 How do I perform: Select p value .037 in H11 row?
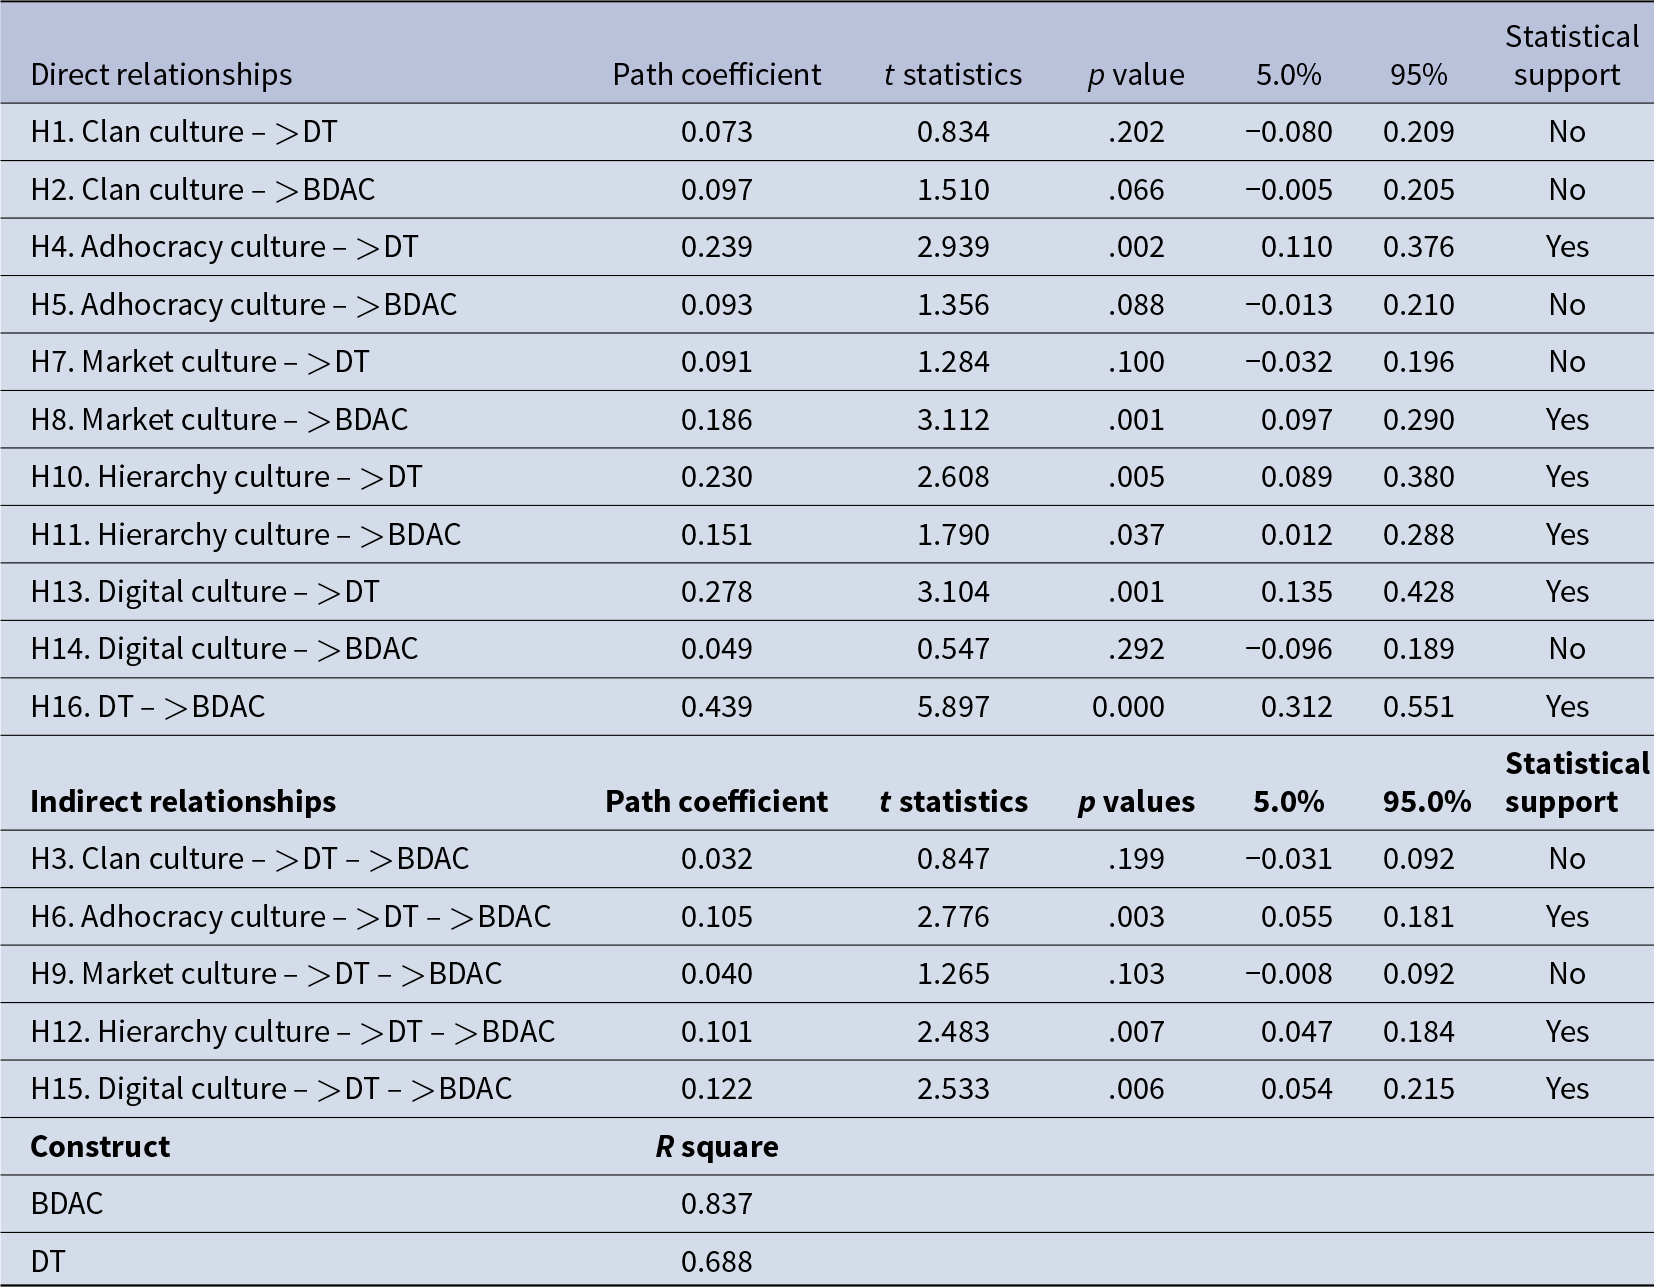1136,535
